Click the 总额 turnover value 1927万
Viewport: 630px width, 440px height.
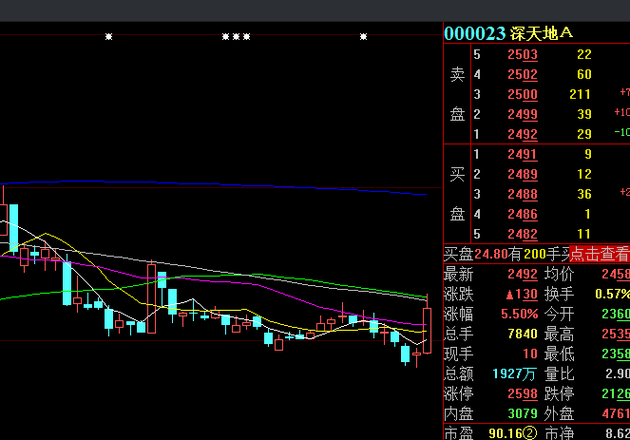[514, 374]
